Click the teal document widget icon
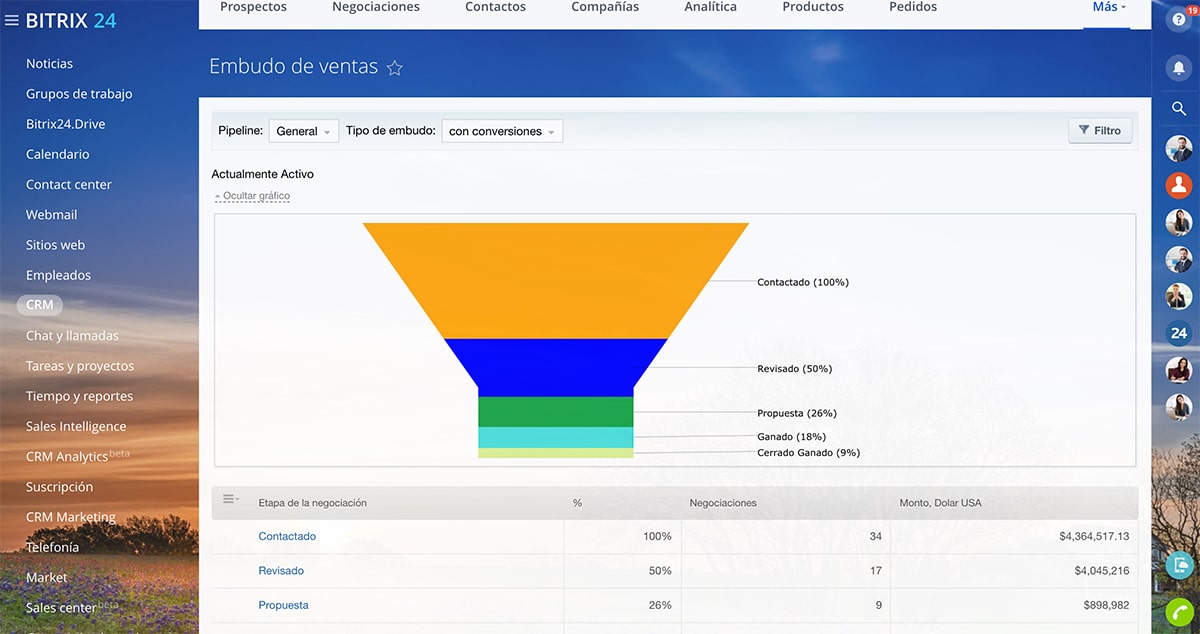 1179,564
